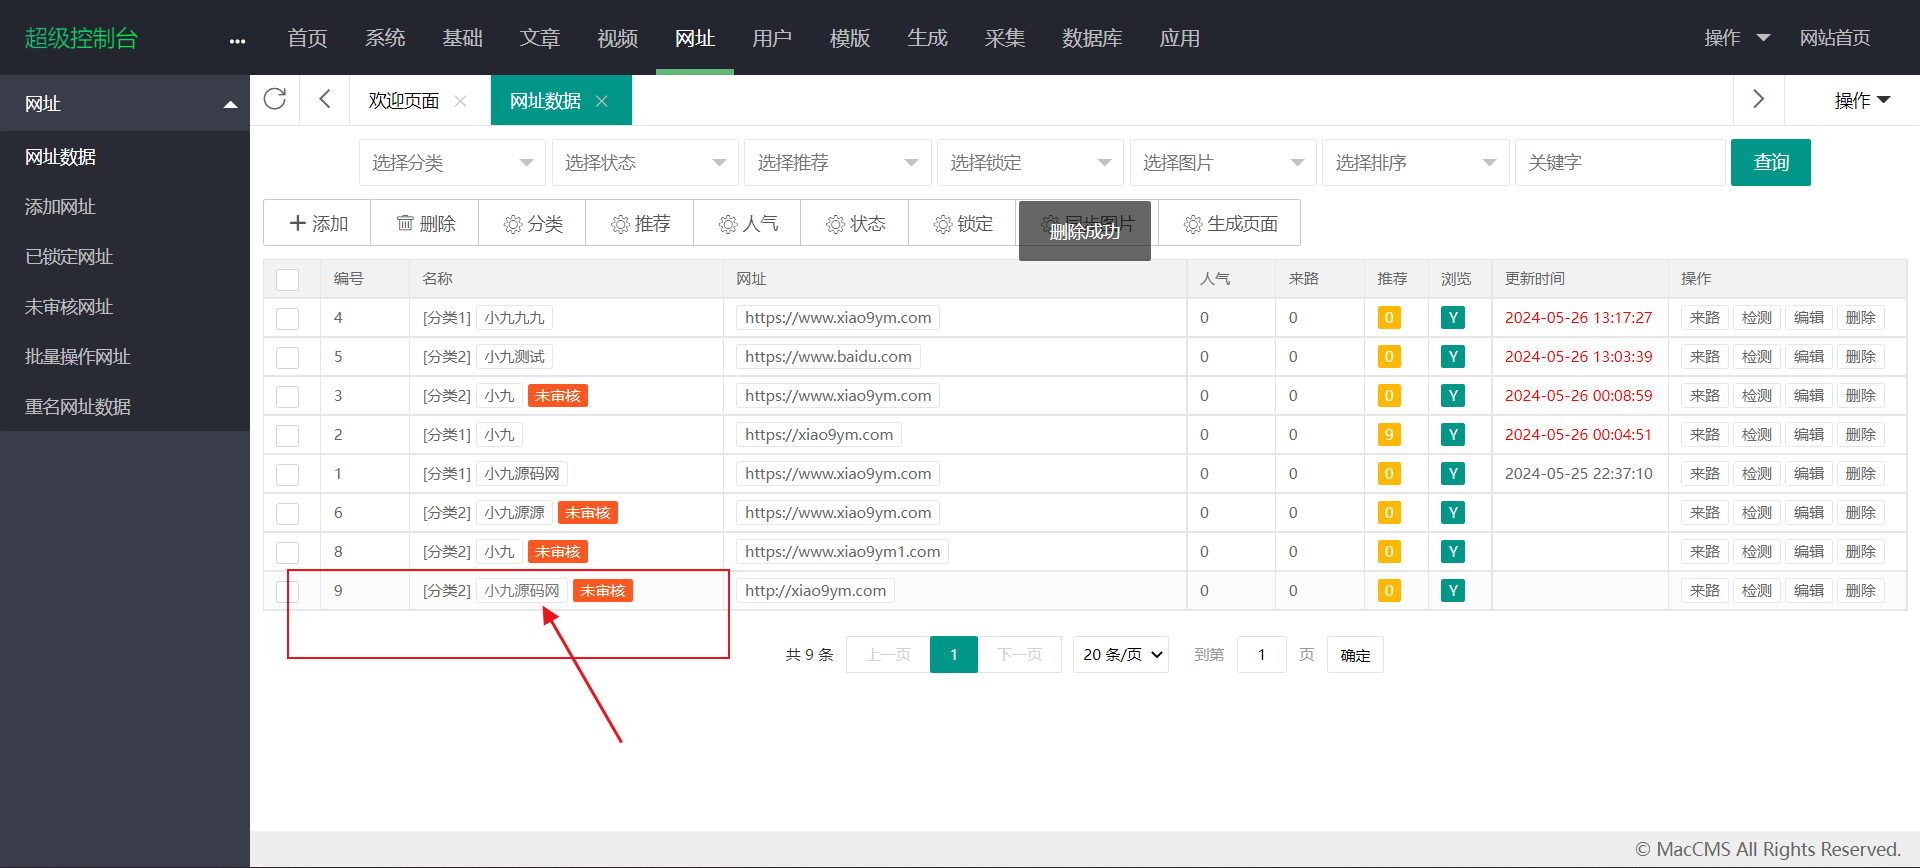This screenshot has width=1920, height=868.
Task: Click the 添加 button in the toolbar
Action: 317,223
